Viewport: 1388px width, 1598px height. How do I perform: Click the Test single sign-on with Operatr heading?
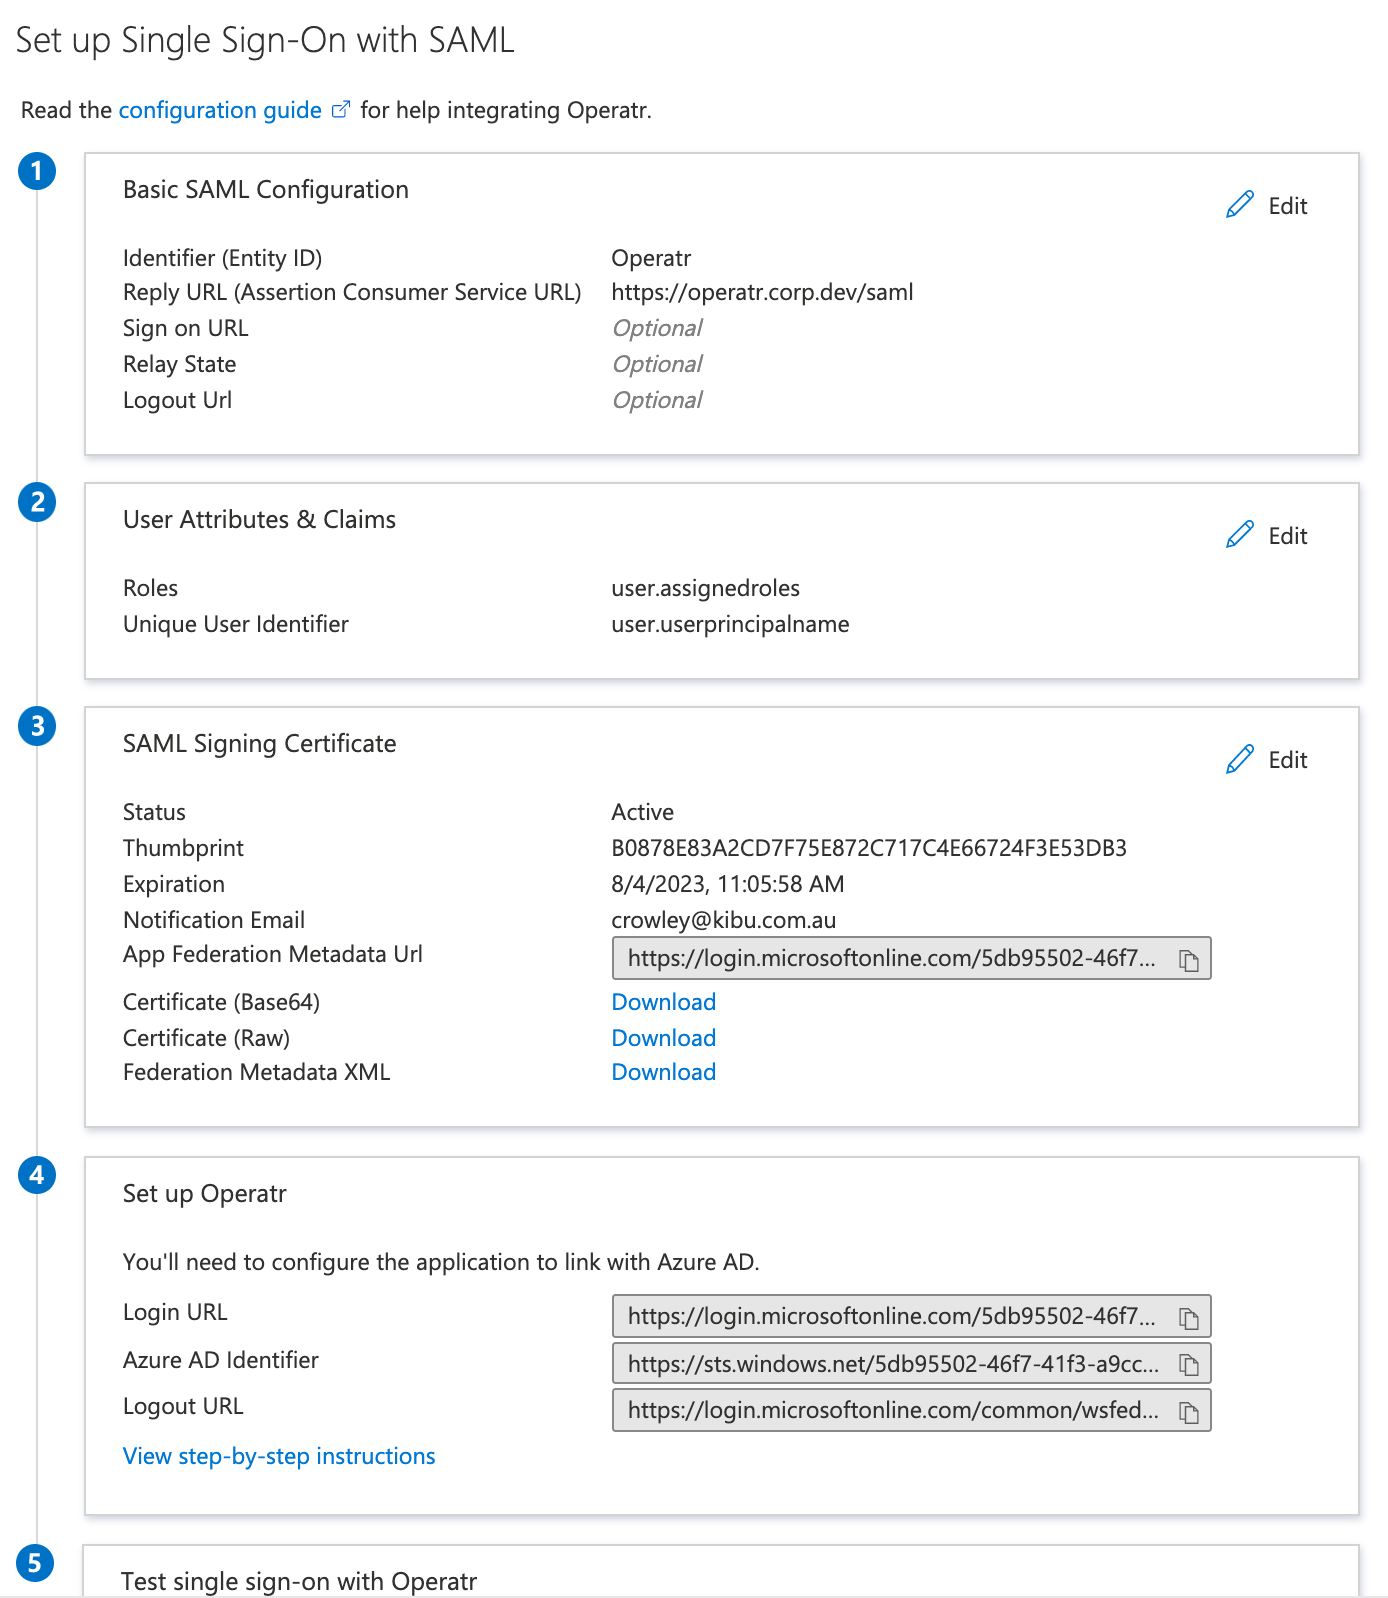(x=299, y=1581)
